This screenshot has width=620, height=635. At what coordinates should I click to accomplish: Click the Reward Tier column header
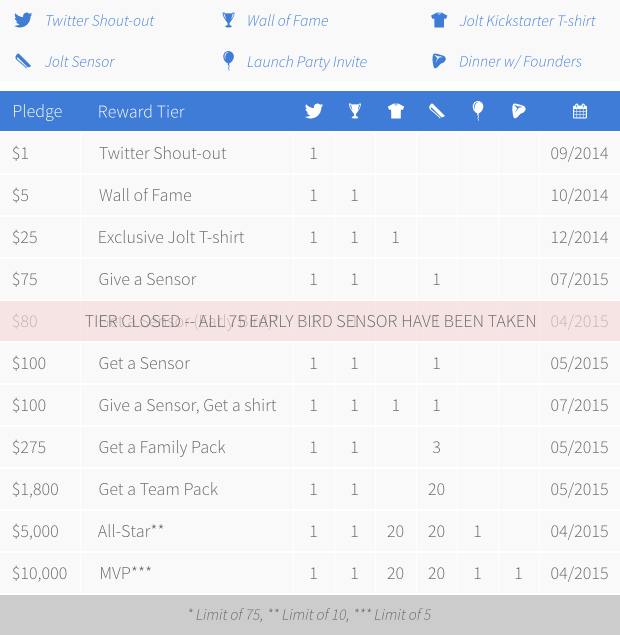click(x=141, y=112)
